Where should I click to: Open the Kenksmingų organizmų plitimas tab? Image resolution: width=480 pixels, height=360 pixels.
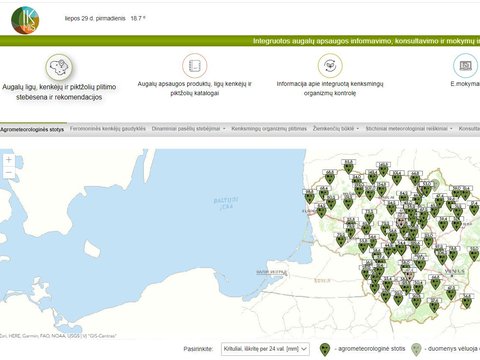tap(269, 129)
